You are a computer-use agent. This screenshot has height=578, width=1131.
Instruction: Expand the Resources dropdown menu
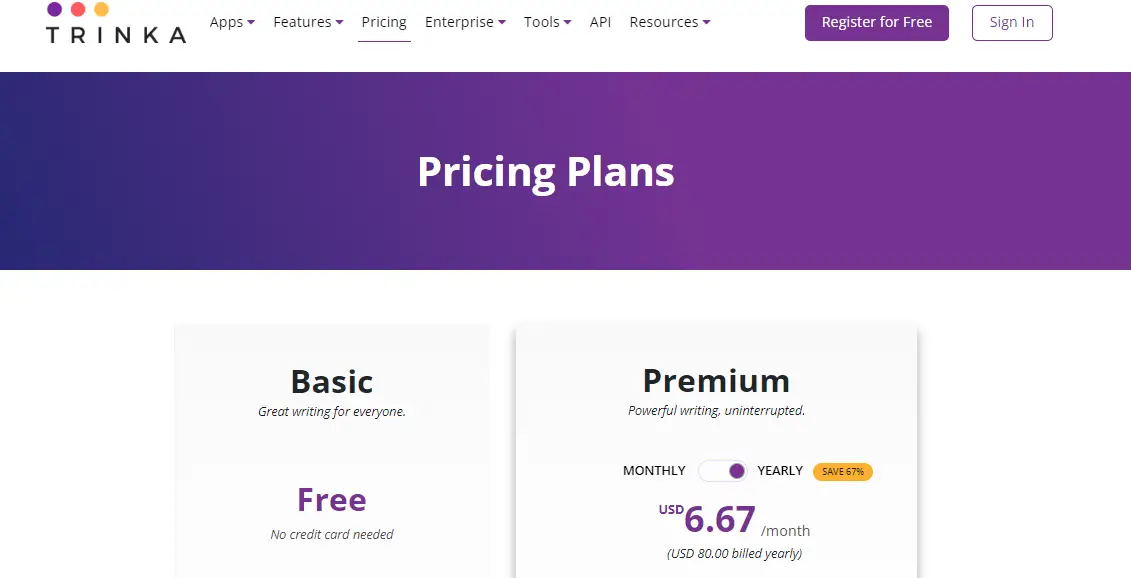(x=670, y=22)
